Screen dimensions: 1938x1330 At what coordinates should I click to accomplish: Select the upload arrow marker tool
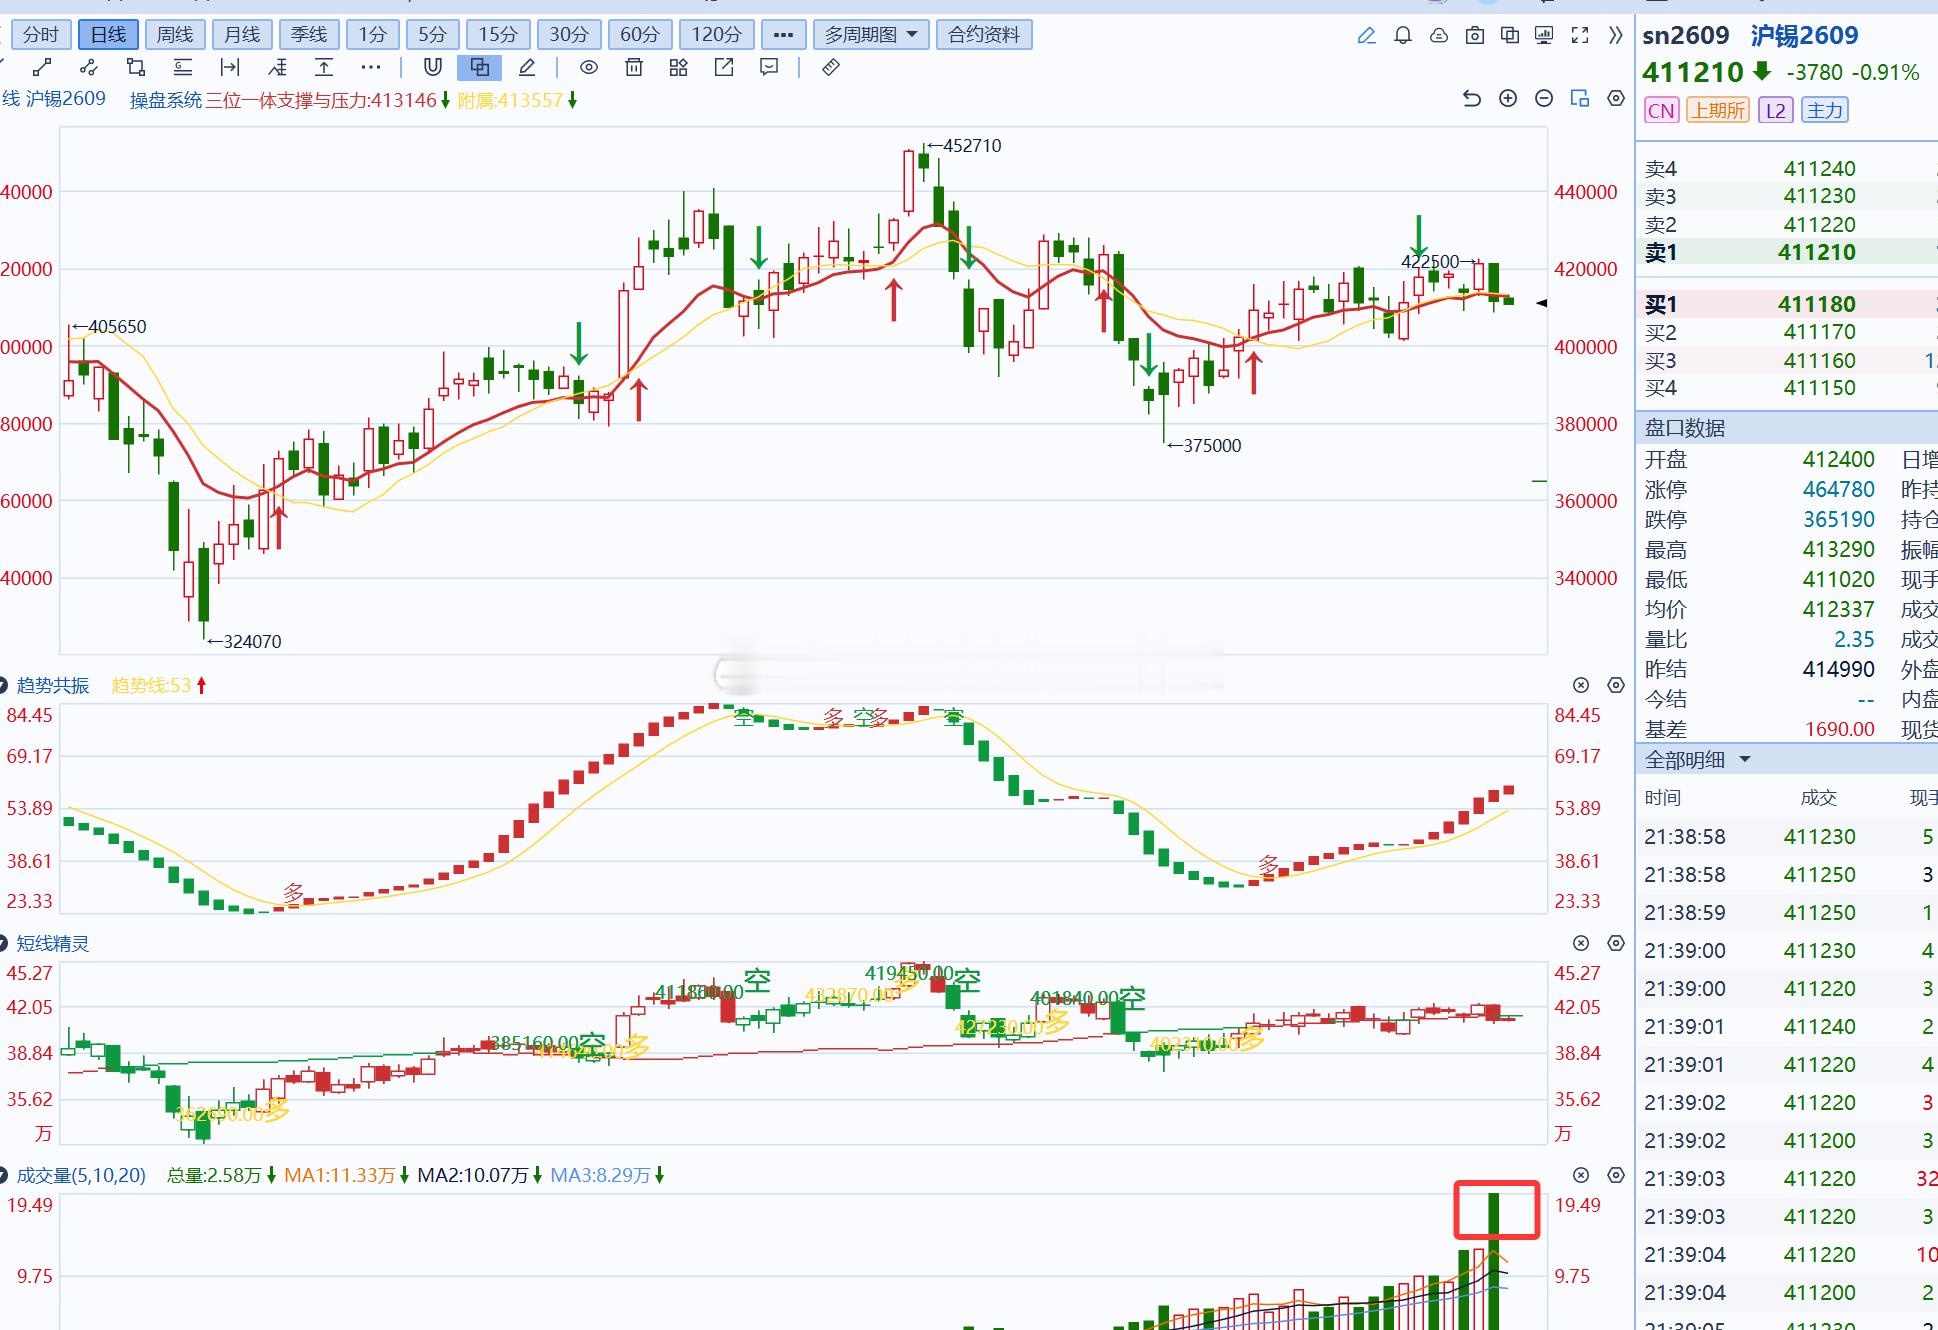[x=324, y=68]
